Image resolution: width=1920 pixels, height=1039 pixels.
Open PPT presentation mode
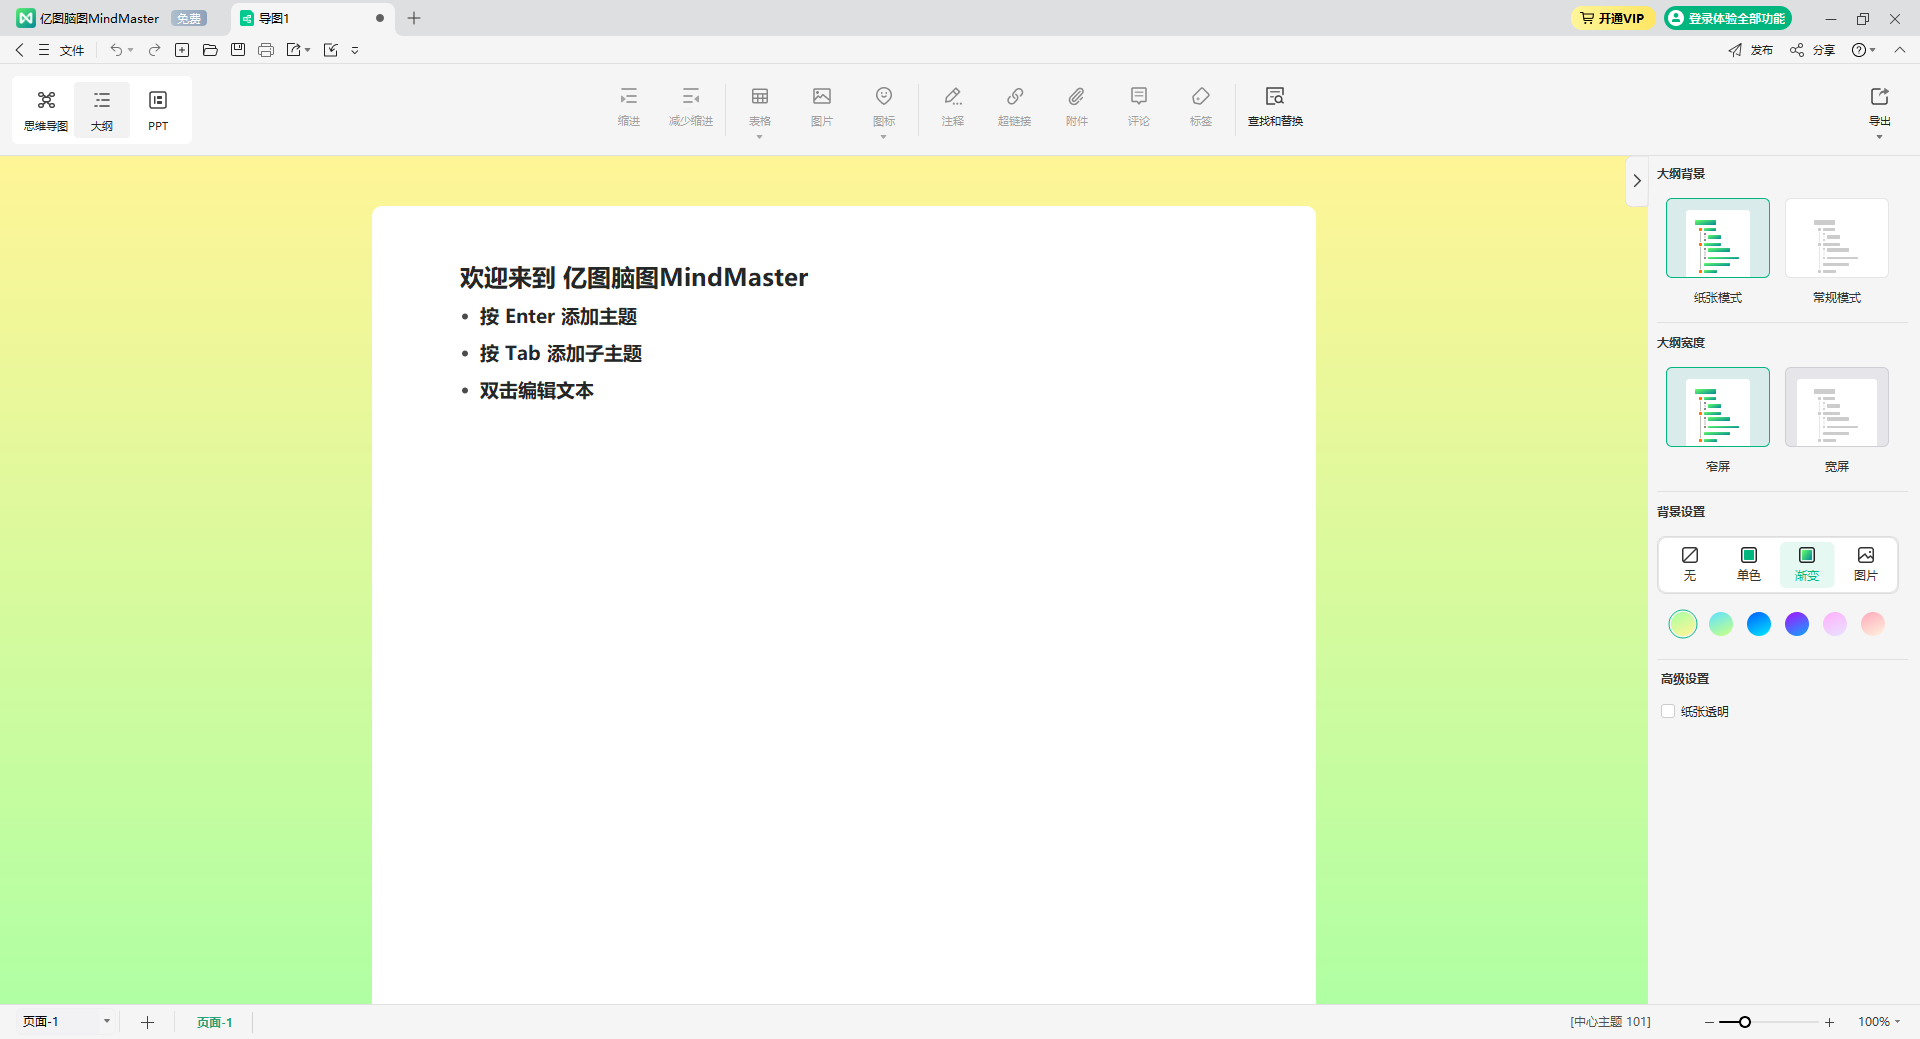[x=158, y=110]
